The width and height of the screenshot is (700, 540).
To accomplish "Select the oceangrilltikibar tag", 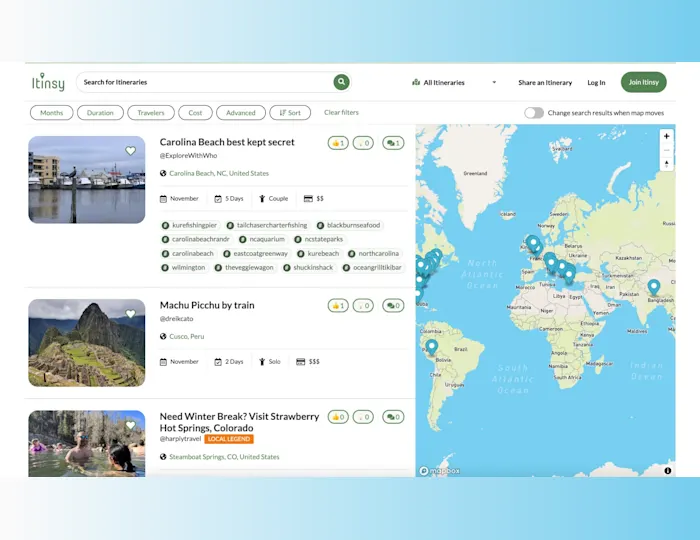I will [x=372, y=267].
